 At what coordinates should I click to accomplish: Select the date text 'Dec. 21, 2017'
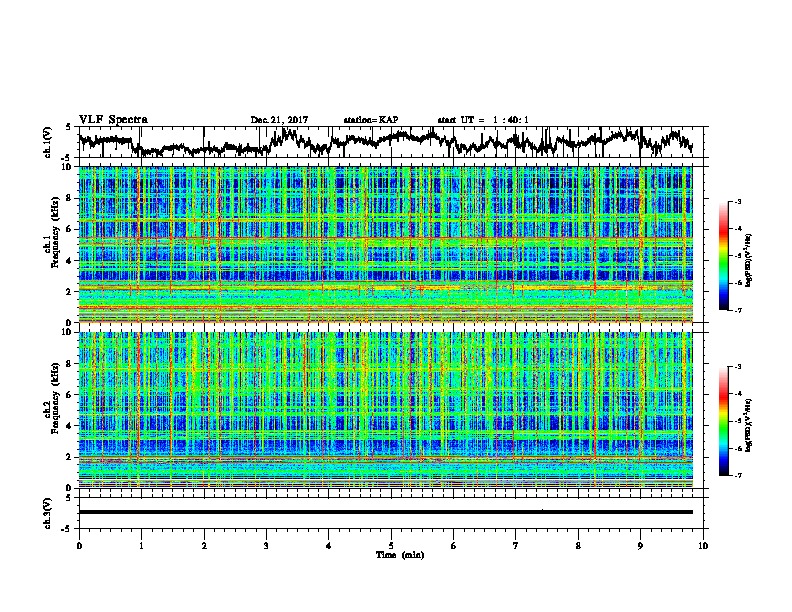(x=279, y=120)
